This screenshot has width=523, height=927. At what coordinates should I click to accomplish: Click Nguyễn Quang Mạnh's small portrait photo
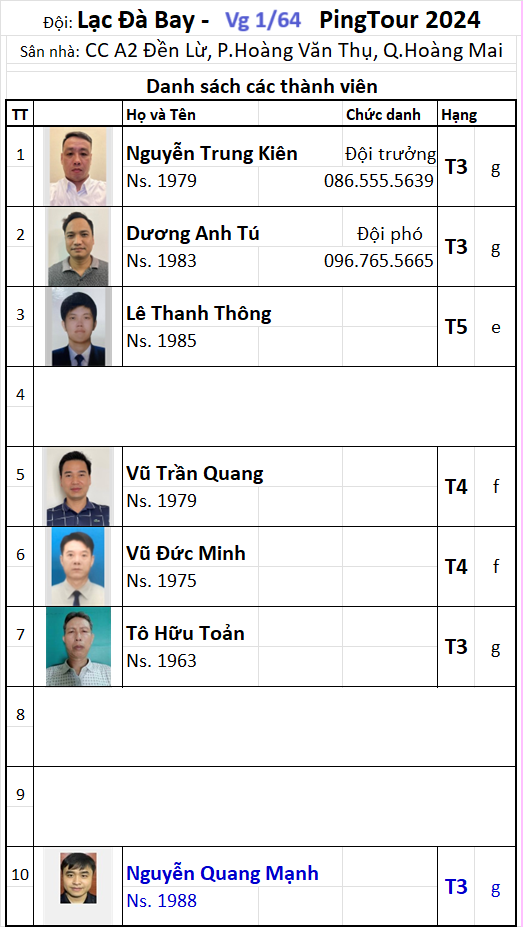(x=78, y=877)
